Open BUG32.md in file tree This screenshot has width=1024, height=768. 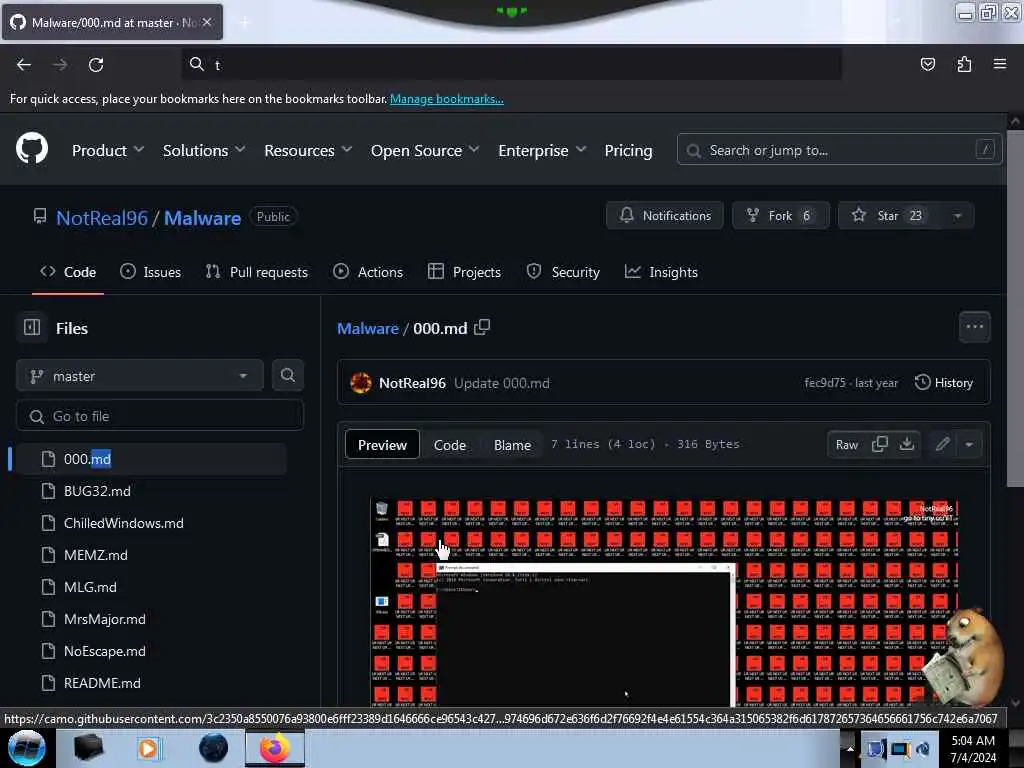(97, 491)
